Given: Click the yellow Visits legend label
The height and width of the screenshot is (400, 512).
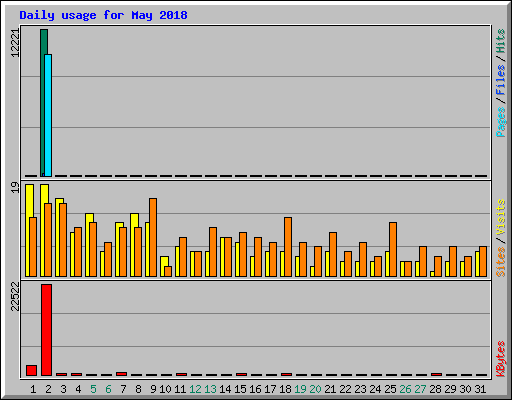Looking at the screenshot, I should point(501,217).
